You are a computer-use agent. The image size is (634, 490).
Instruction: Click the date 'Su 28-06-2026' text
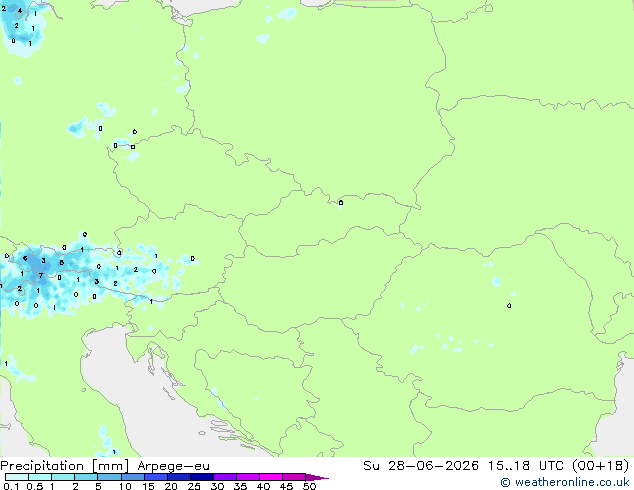(421, 466)
